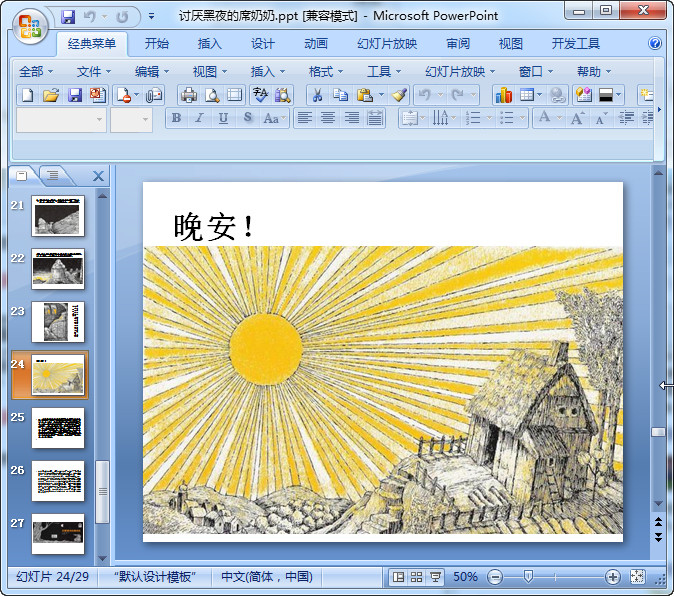Open the research books icon
This screenshot has width=674, height=596.
point(283,95)
